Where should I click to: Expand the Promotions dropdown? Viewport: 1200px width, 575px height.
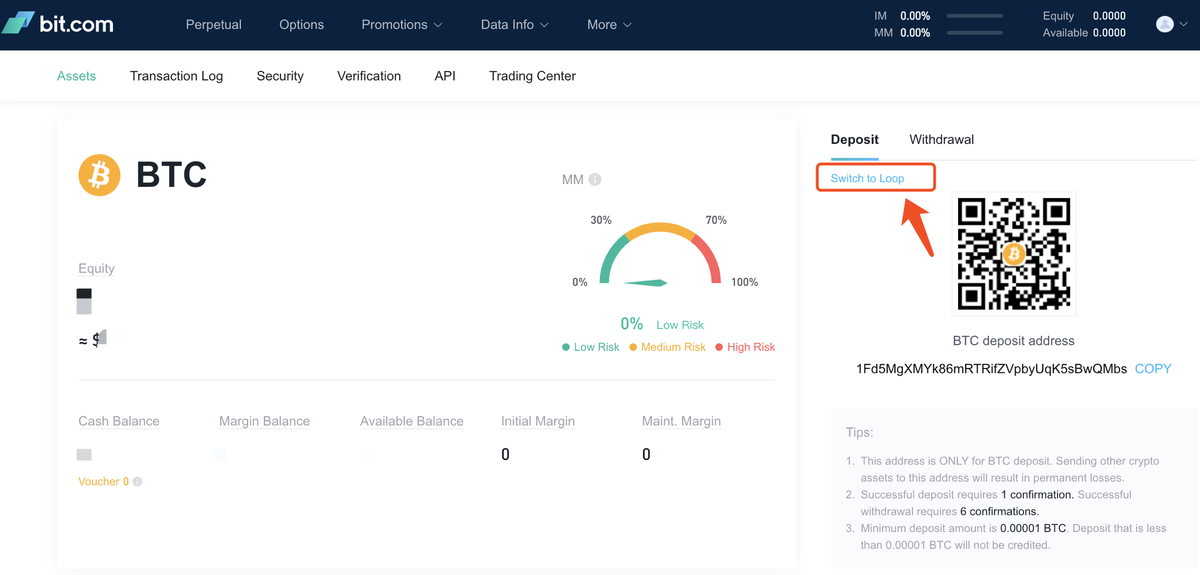point(403,25)
